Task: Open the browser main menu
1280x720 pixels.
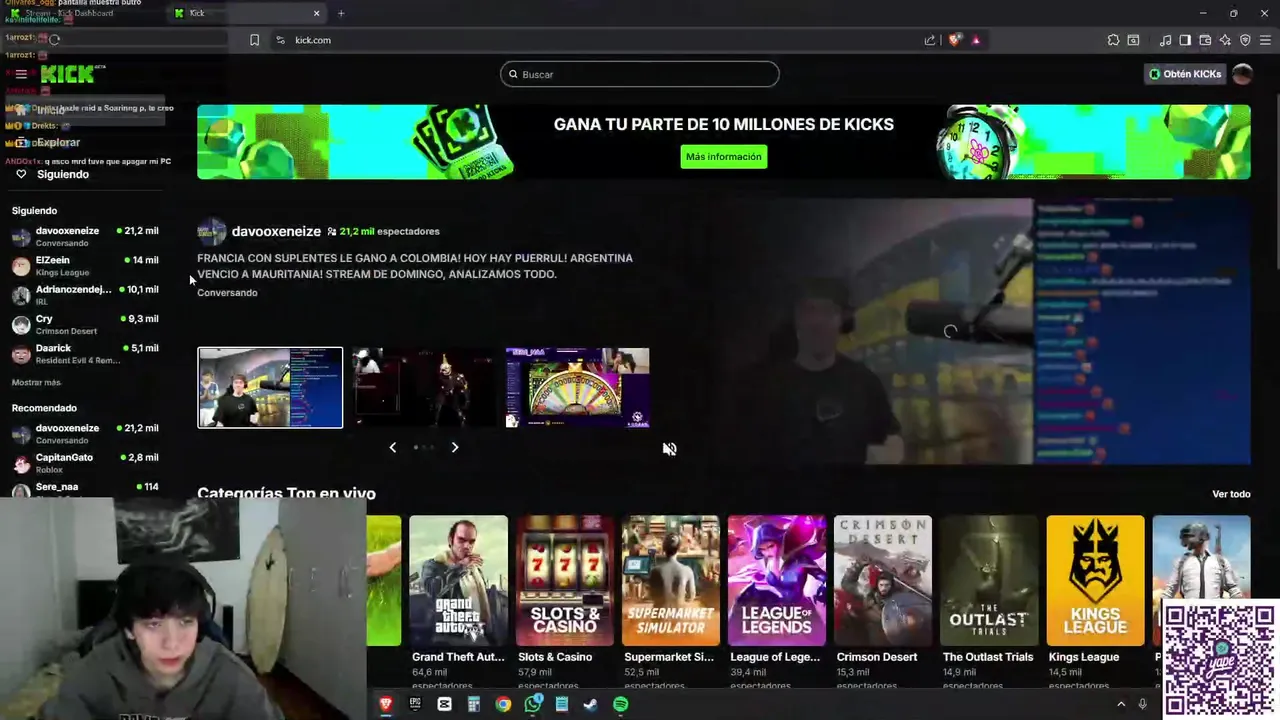Action: [1265, 40]
